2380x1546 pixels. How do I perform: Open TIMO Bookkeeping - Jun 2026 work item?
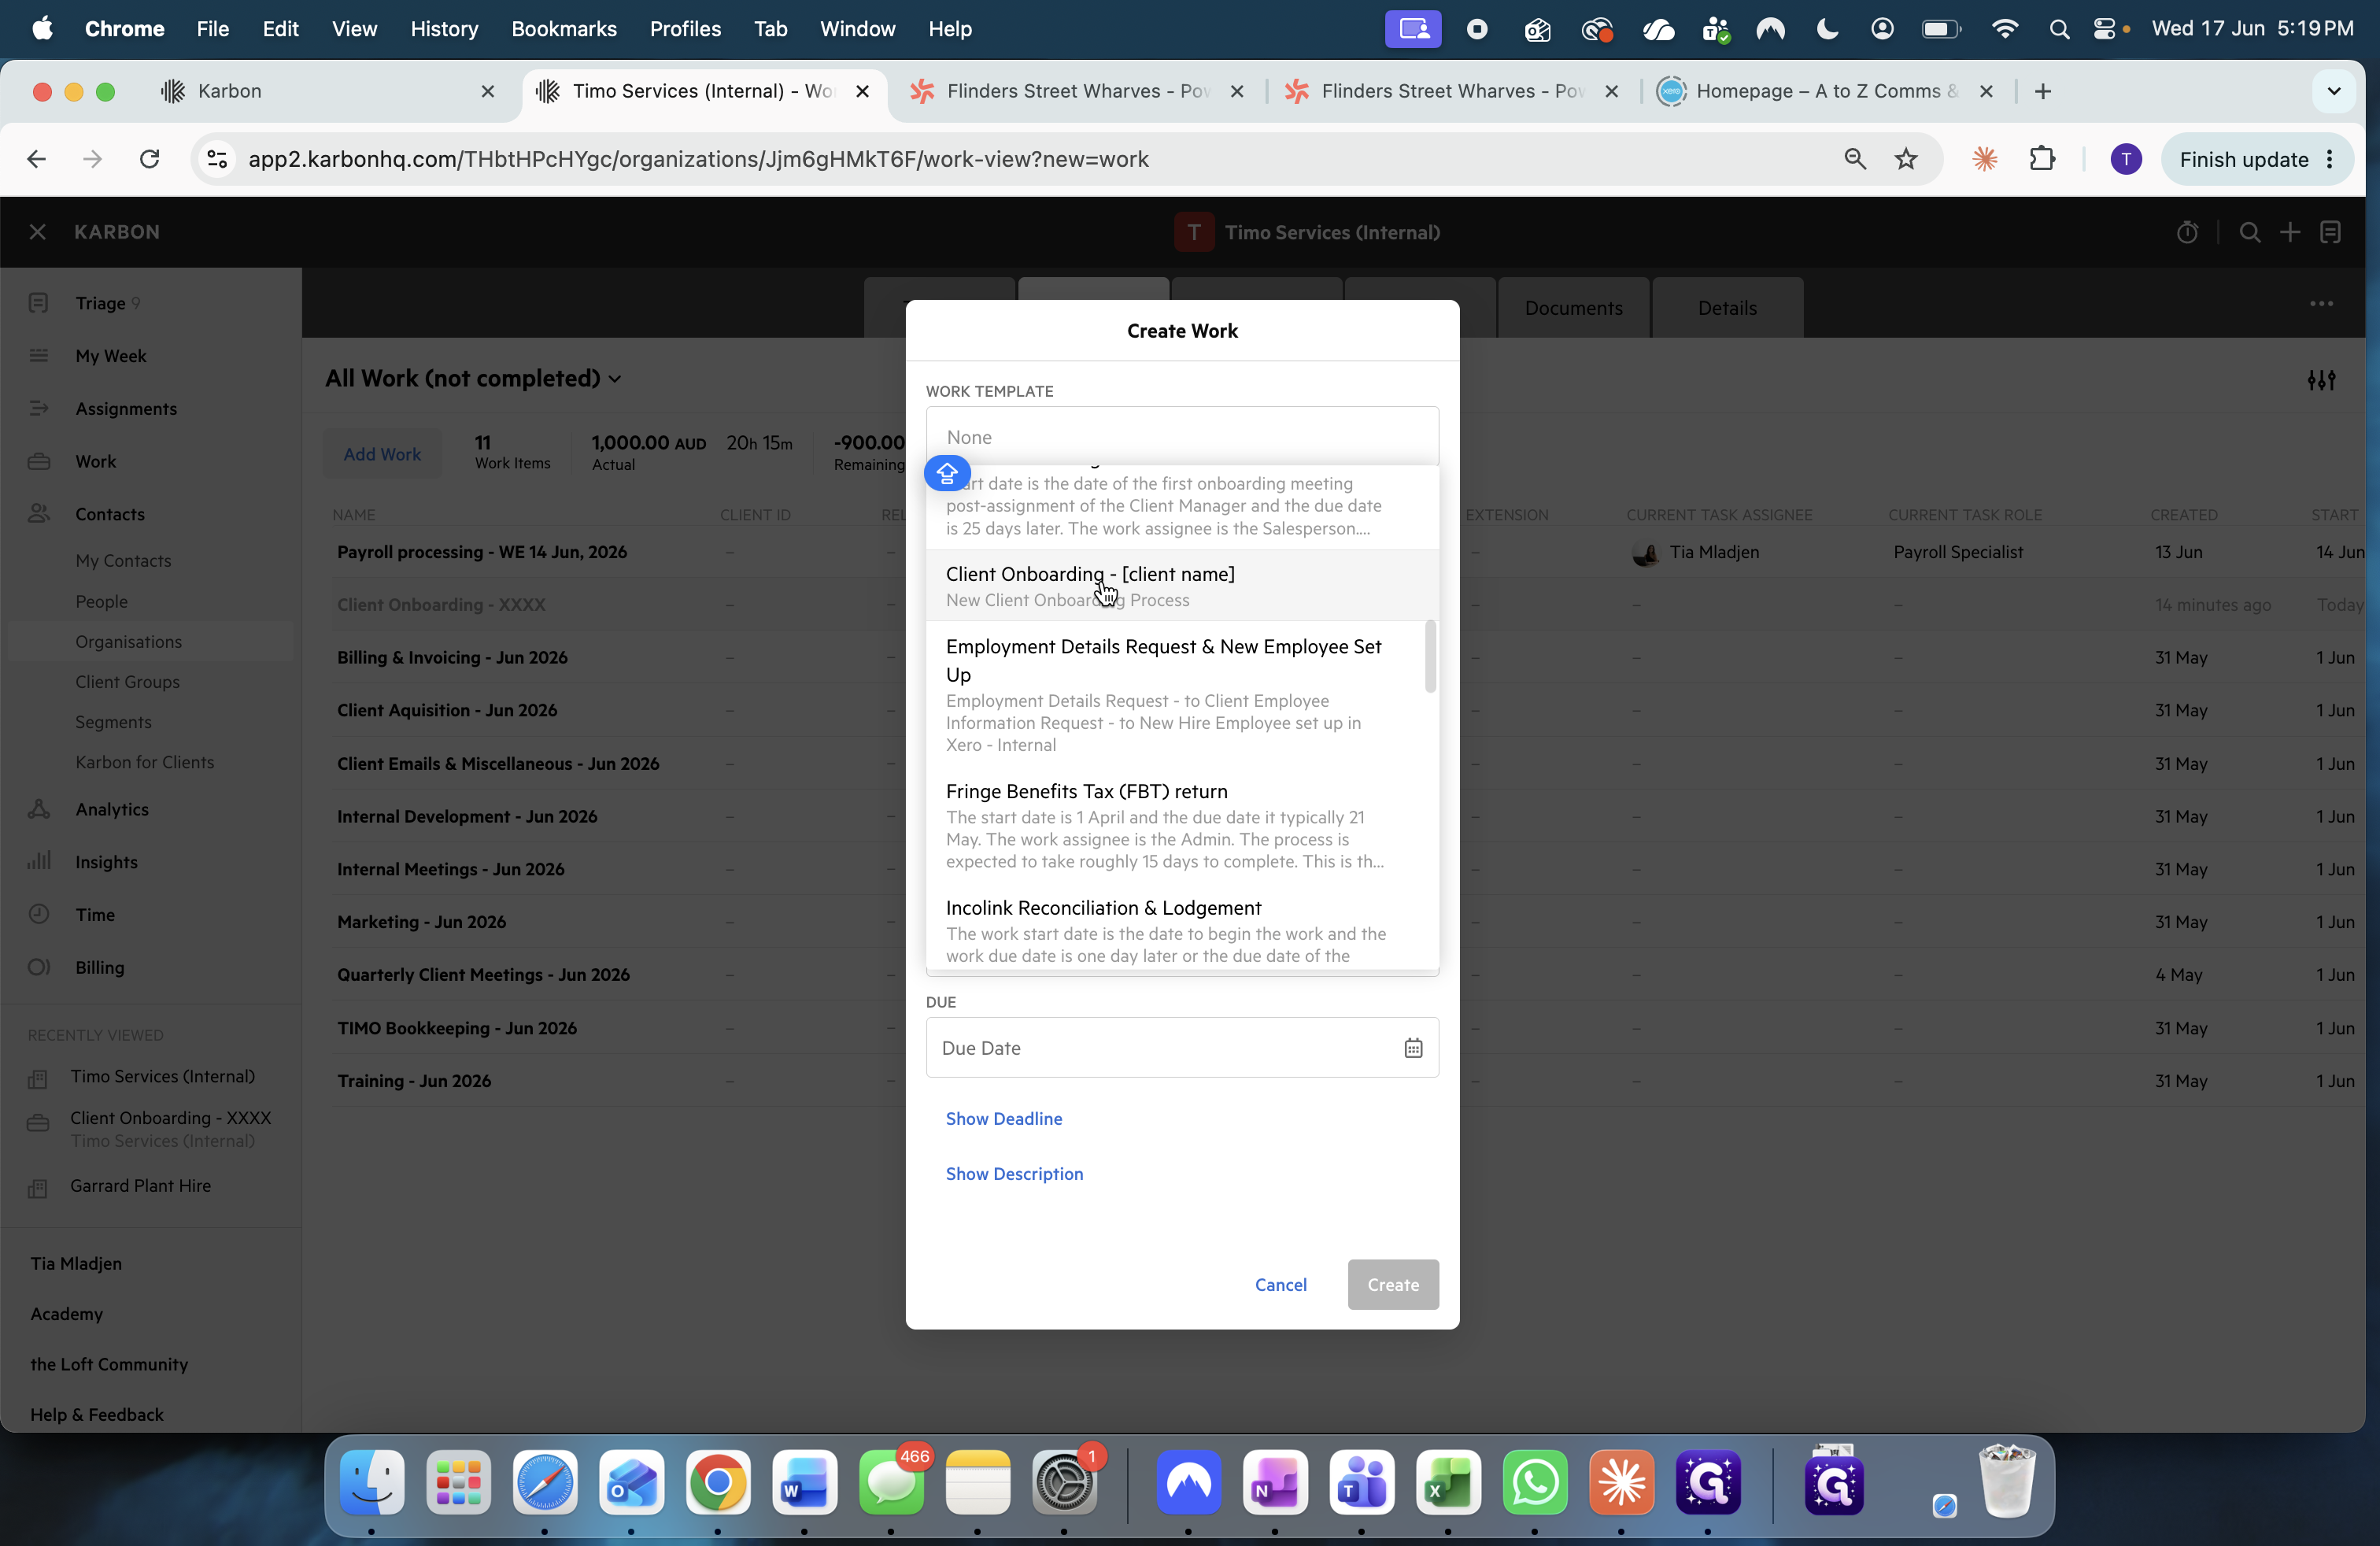[x=457, y=1028]
